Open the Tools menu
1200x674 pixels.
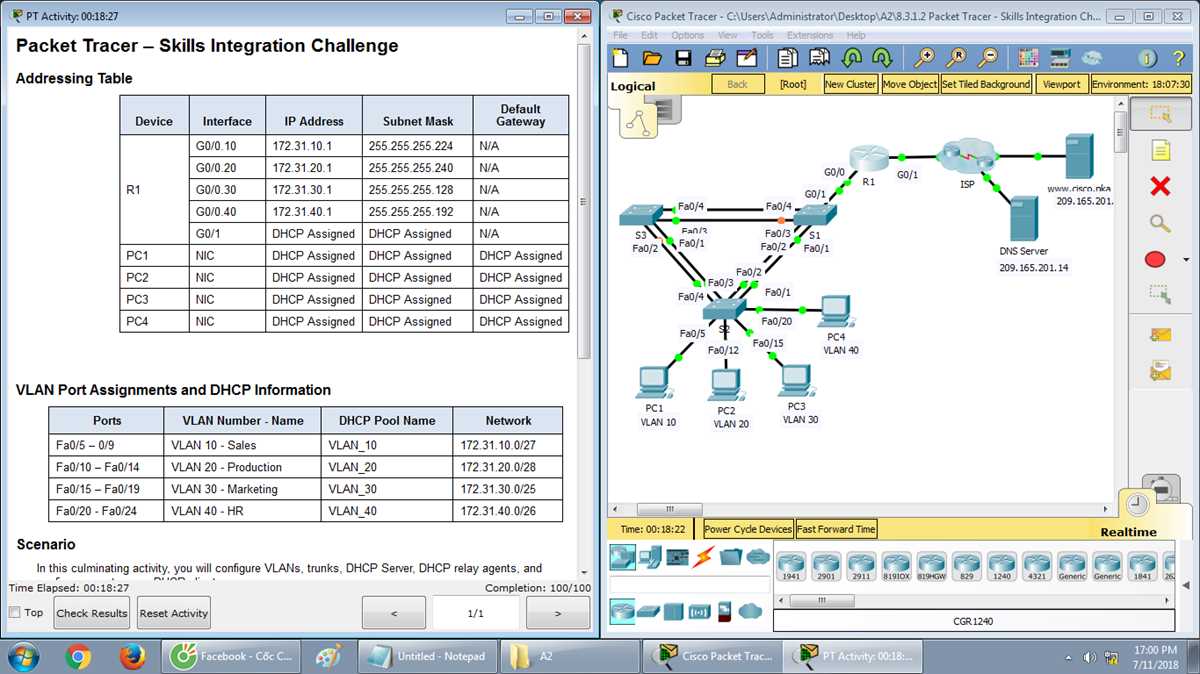762,35
